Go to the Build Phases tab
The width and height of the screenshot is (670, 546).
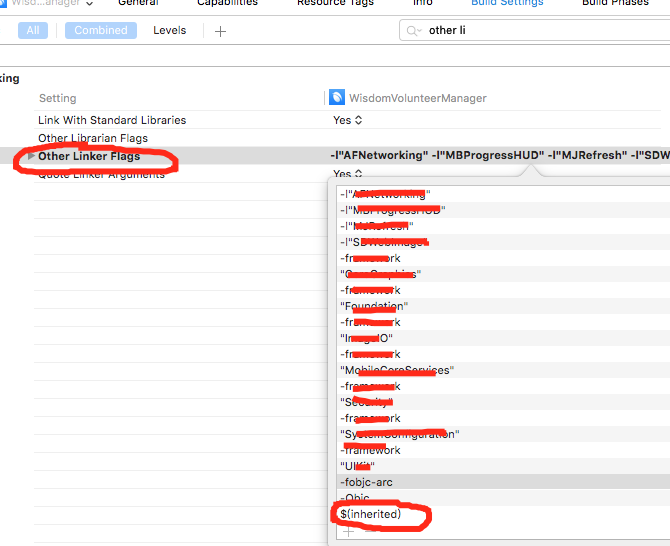(x=615, y=3)
